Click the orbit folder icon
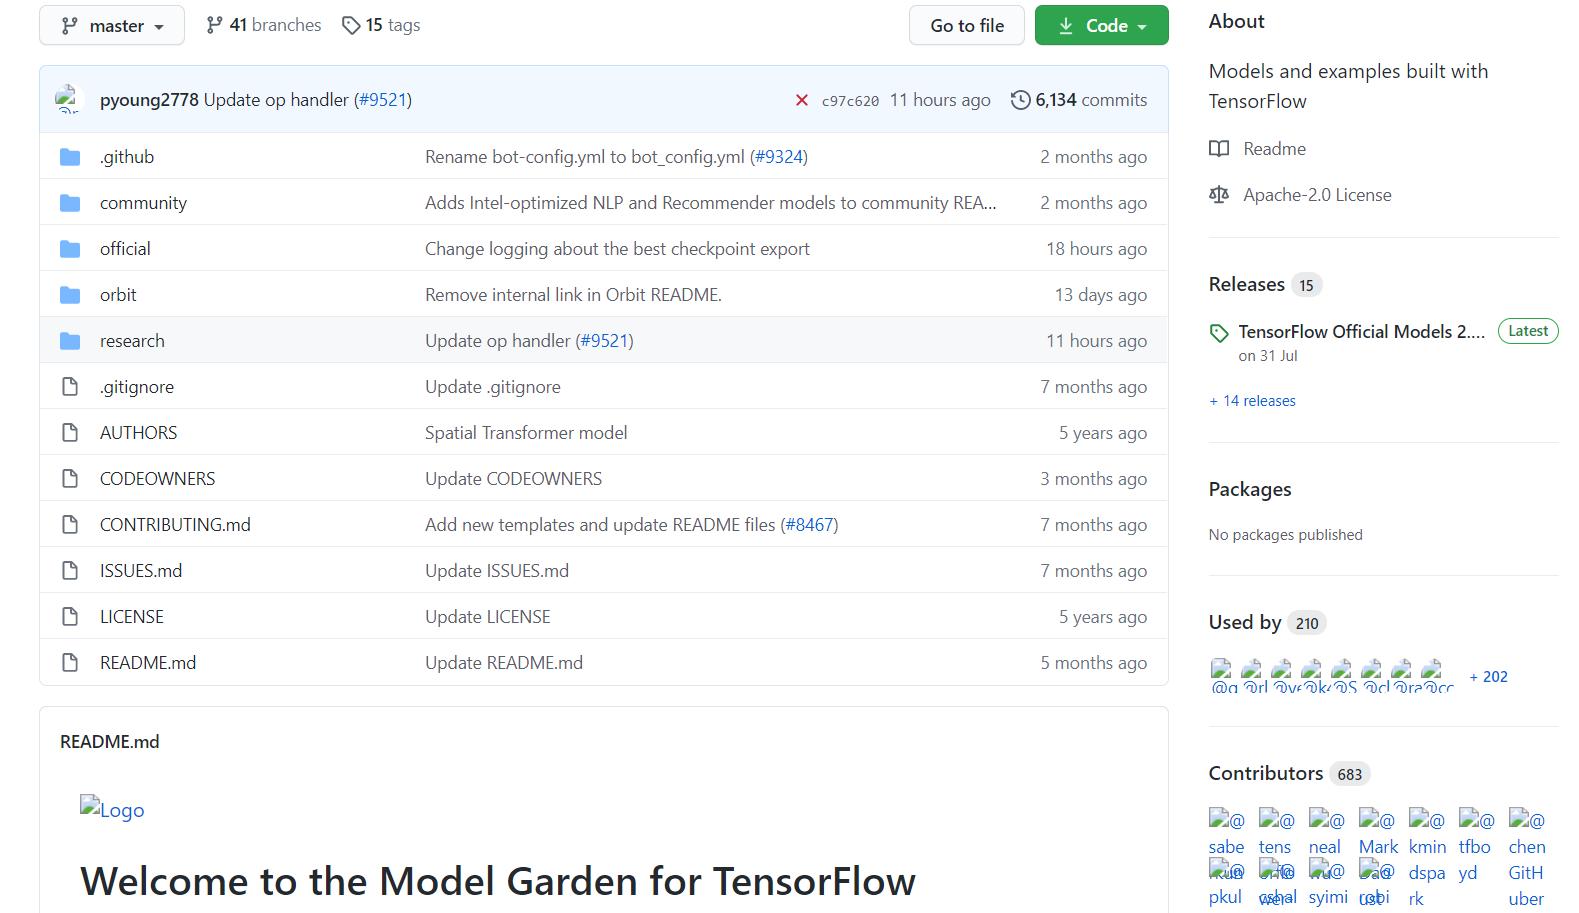The width and height of the screenshot is (1579, 913). pyautogui.click(x=70, y=295)
